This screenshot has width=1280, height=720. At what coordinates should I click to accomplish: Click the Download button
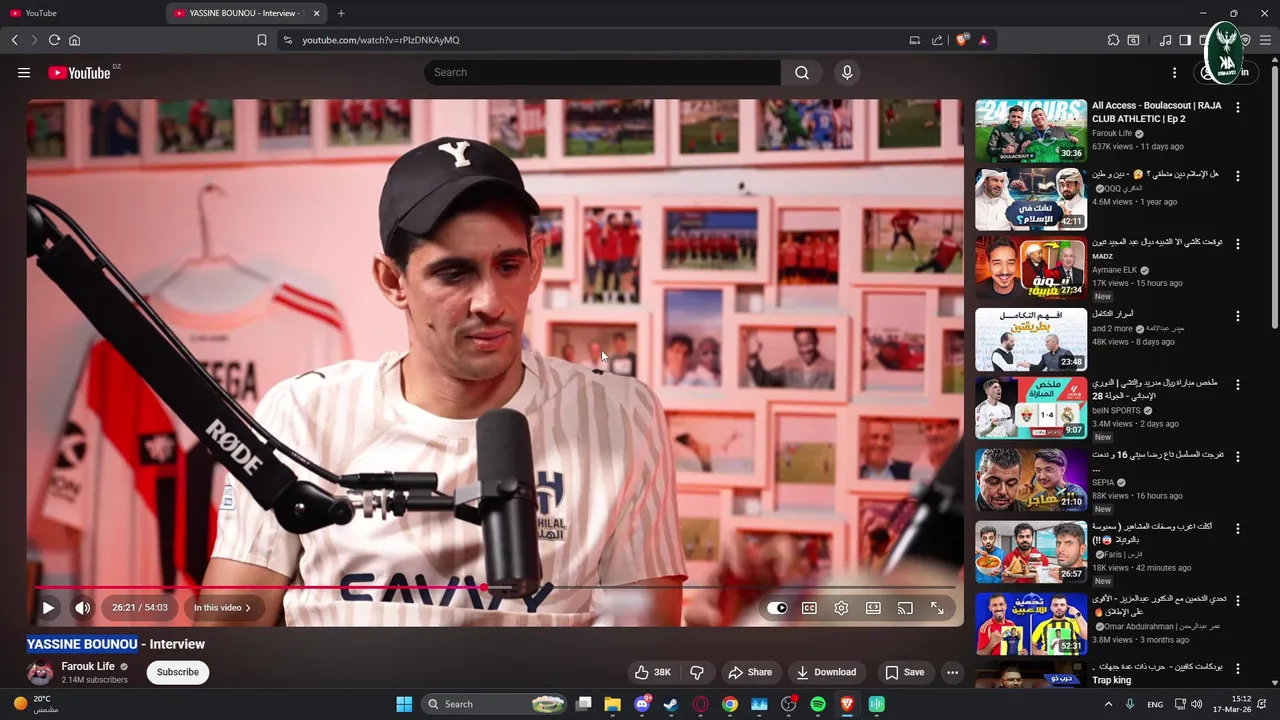click(x=826, y=672)
